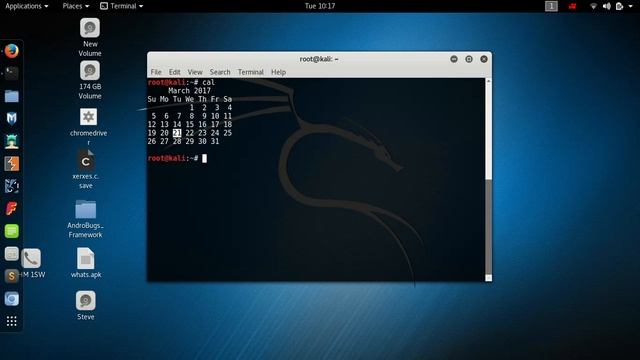Minimize the terminal window
The image size is (640, 360).
(454, 59)
